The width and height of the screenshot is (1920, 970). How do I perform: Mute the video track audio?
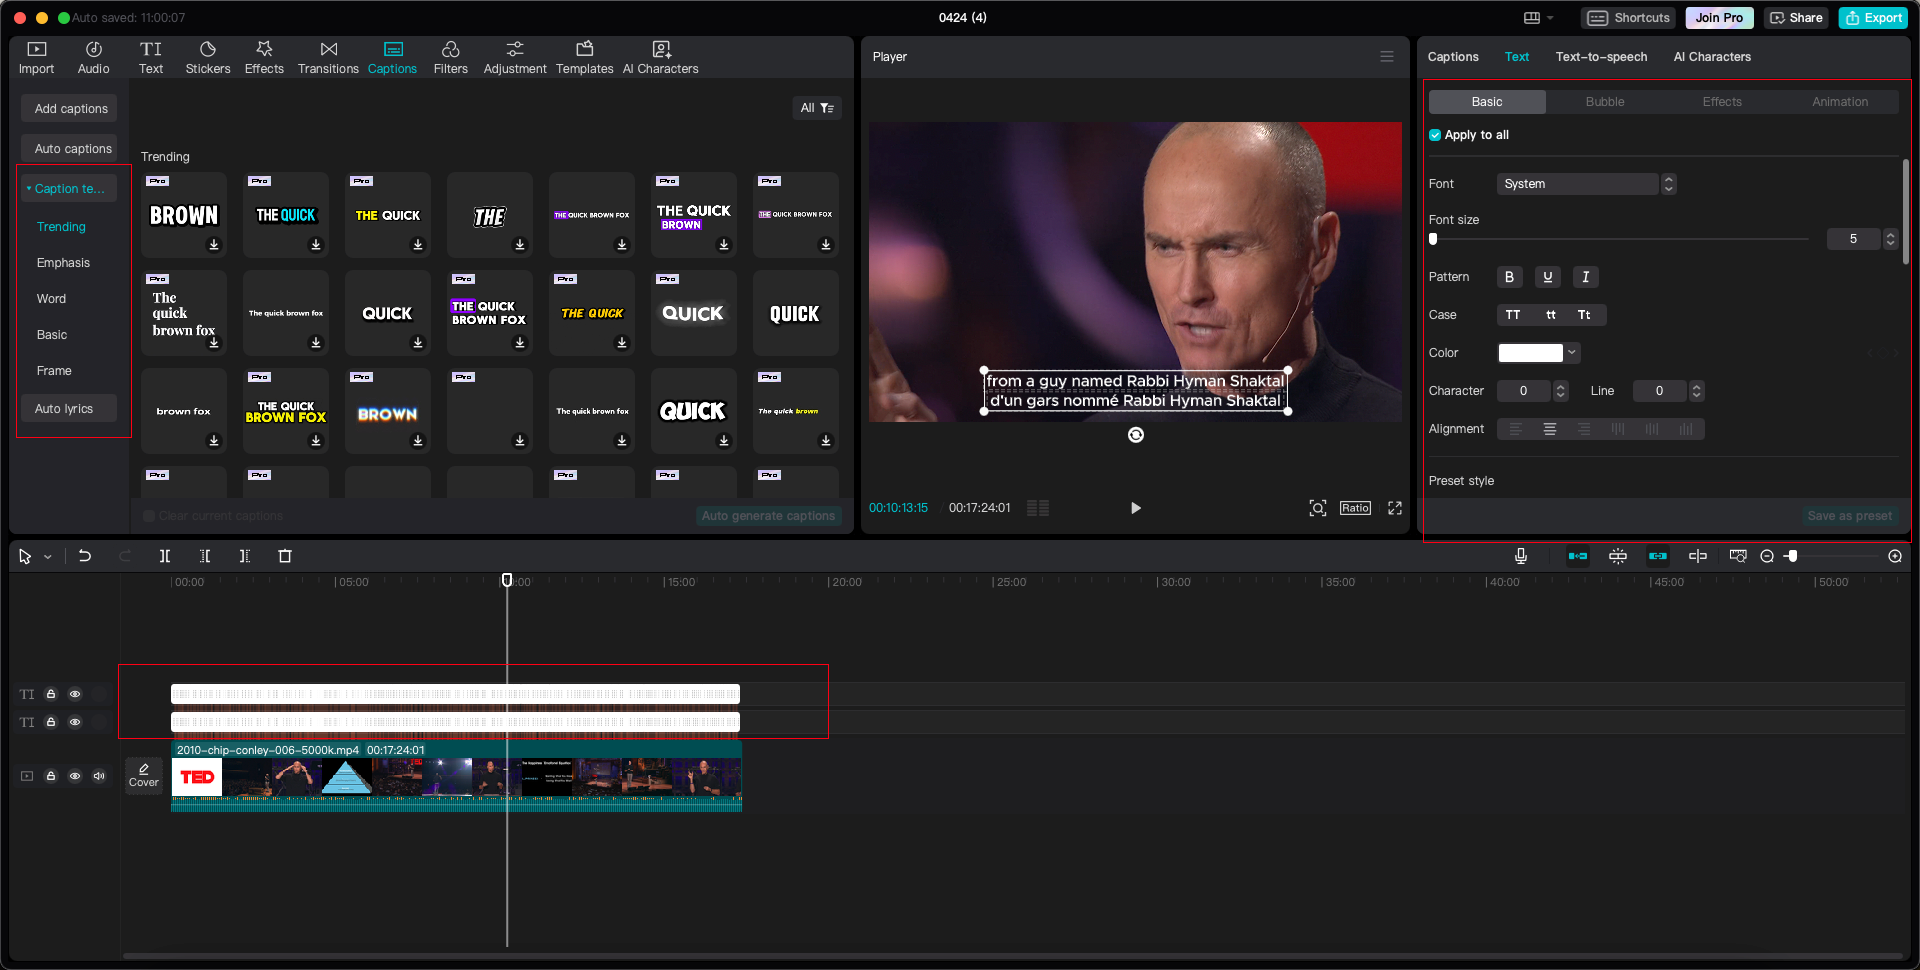(99, 776)
